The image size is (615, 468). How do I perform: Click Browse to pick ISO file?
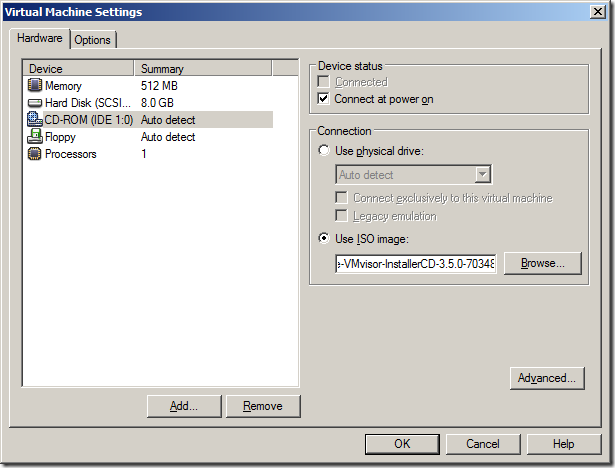(542, 264)
